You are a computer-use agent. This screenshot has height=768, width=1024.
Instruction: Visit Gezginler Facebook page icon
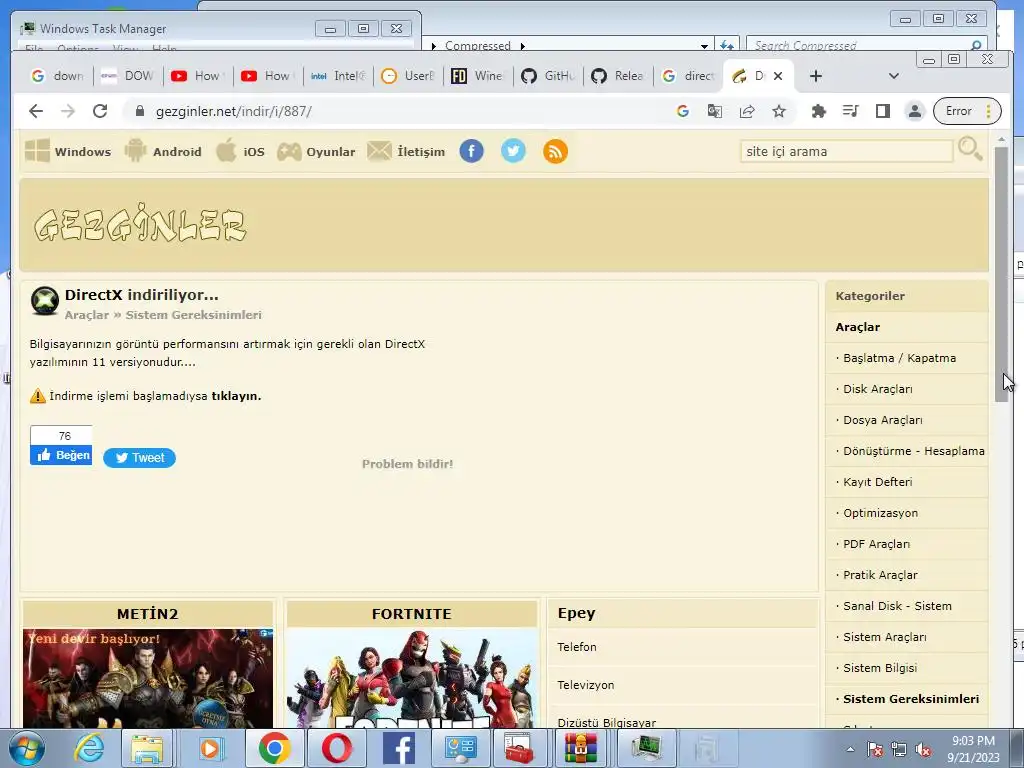click(x=472, y=152)
